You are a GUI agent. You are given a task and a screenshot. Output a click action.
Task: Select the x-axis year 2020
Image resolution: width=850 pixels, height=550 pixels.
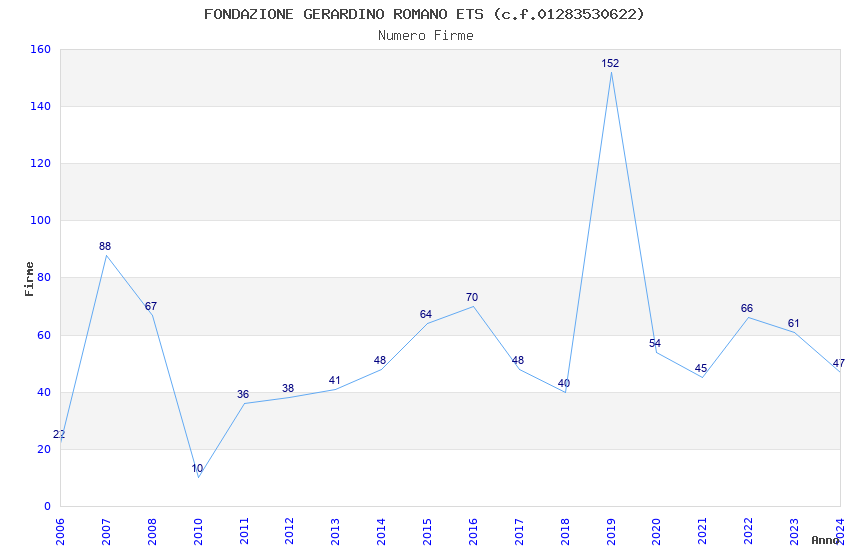pyautogui.click(x=656, y=531)
